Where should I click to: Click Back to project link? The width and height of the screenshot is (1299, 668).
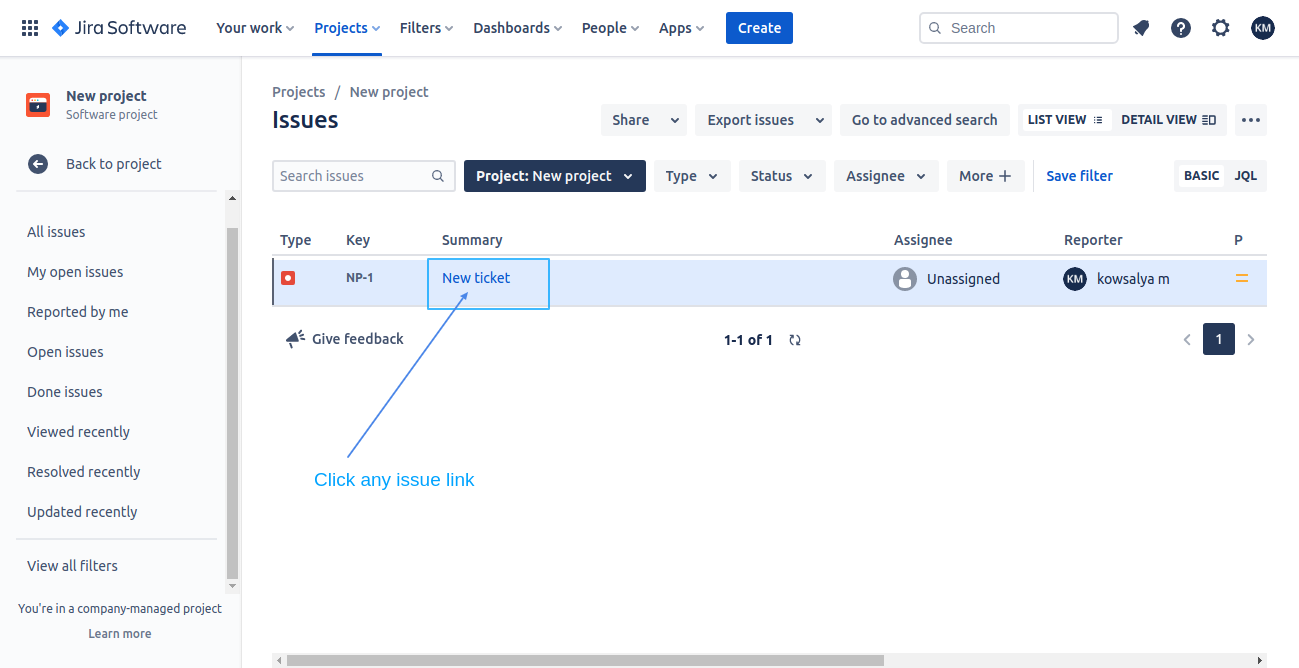coord(114,164)
